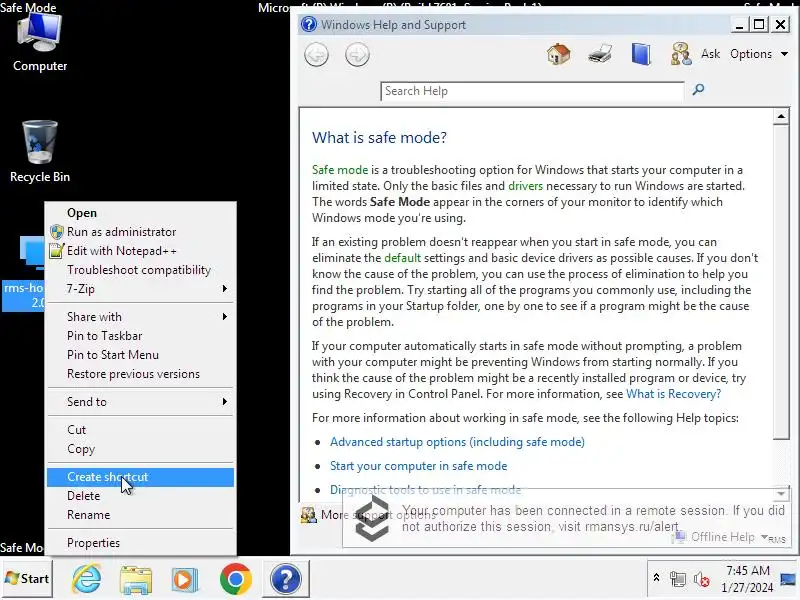Click the green 'default' glossary term
The image size is (800, 600).
point(403,258)
